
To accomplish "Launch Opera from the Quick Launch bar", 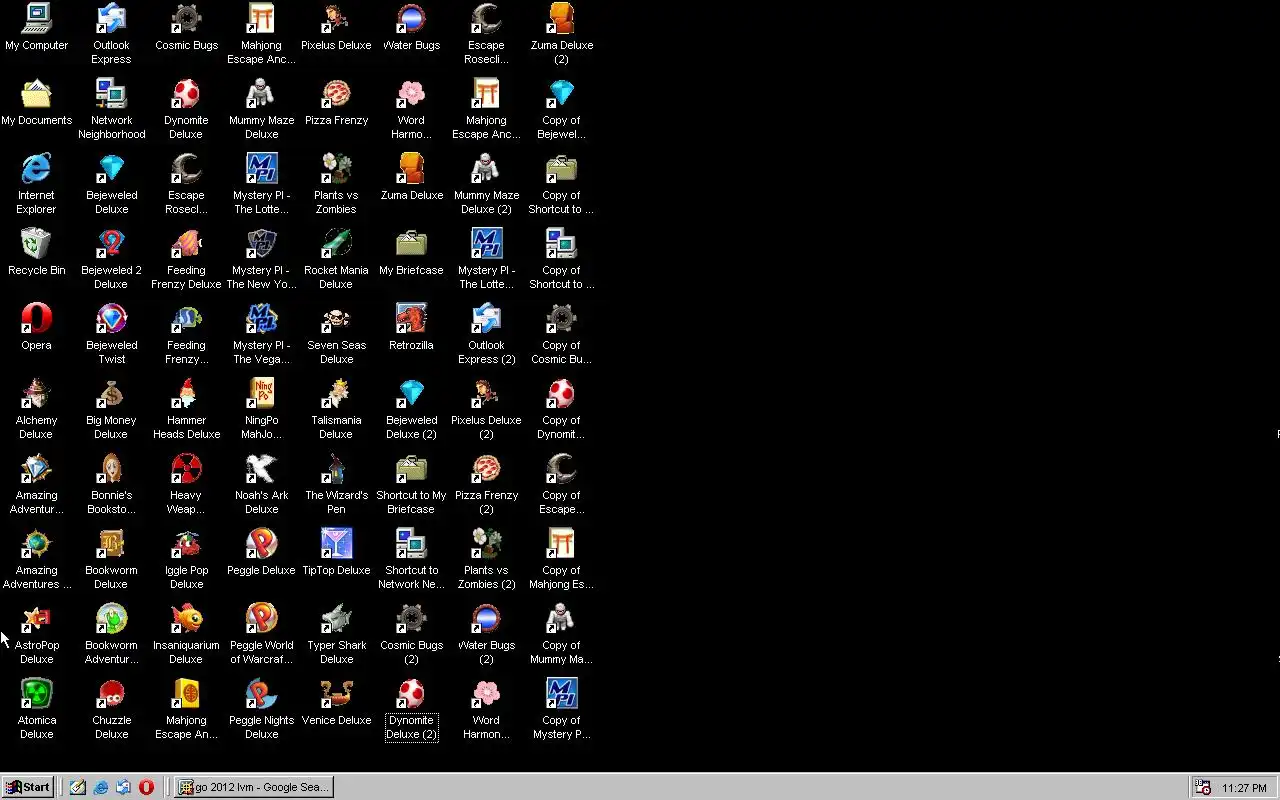I will tap(146, 787).
